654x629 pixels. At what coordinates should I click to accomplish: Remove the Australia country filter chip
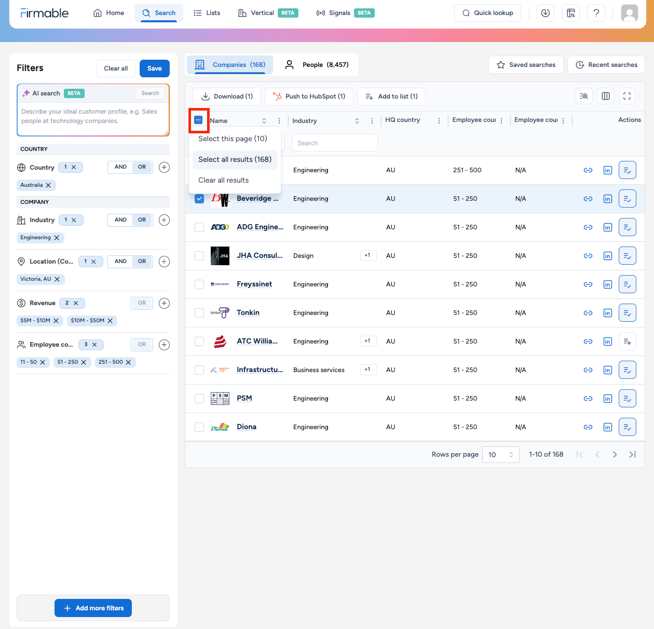pyautogui.click(x=48, y=185)
